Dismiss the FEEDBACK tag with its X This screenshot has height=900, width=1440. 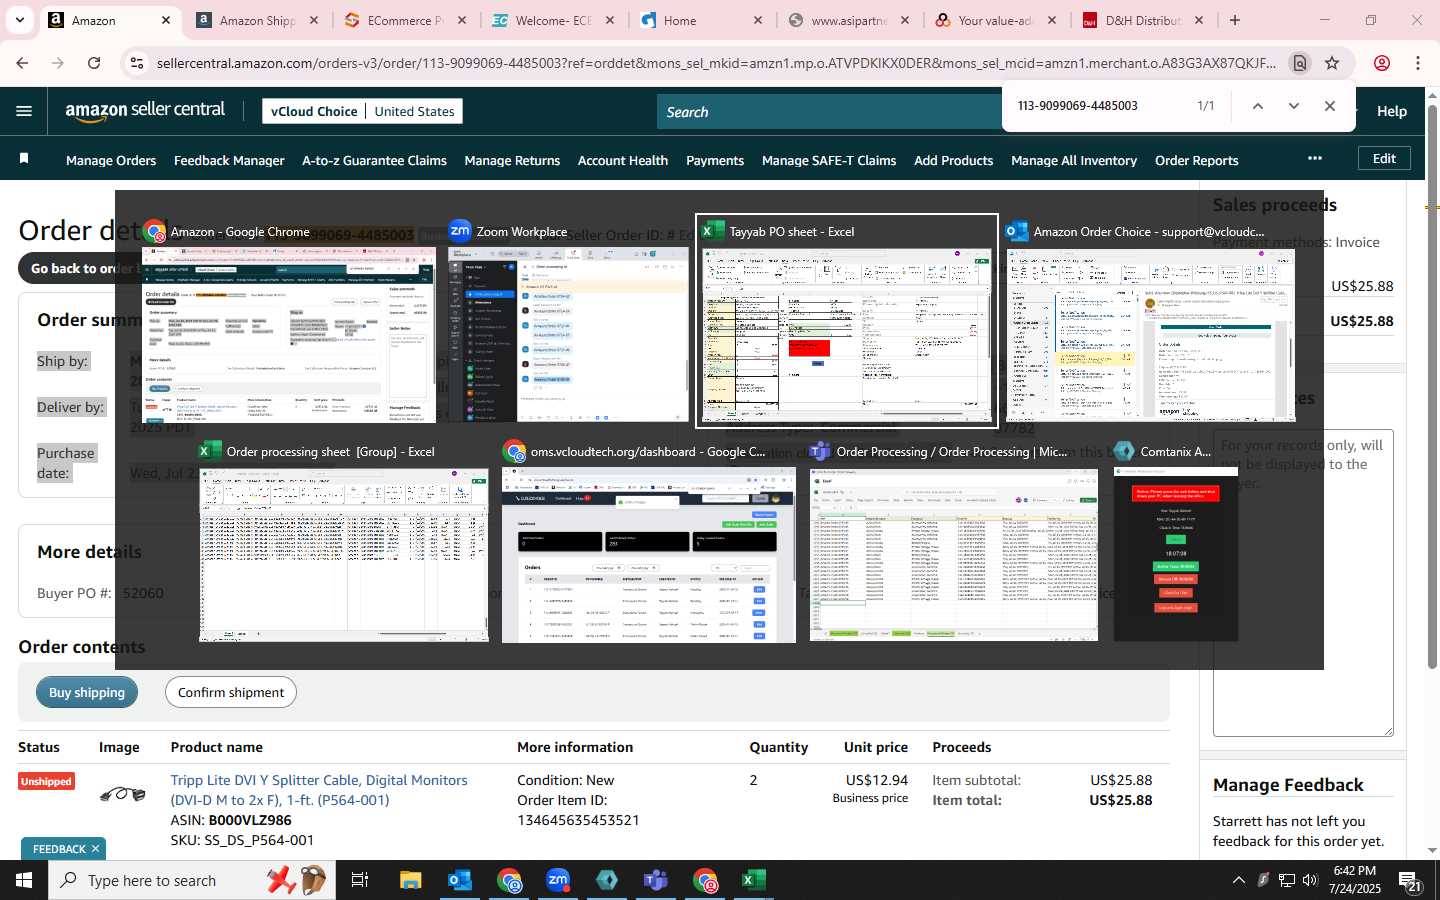tap(95, 849)
